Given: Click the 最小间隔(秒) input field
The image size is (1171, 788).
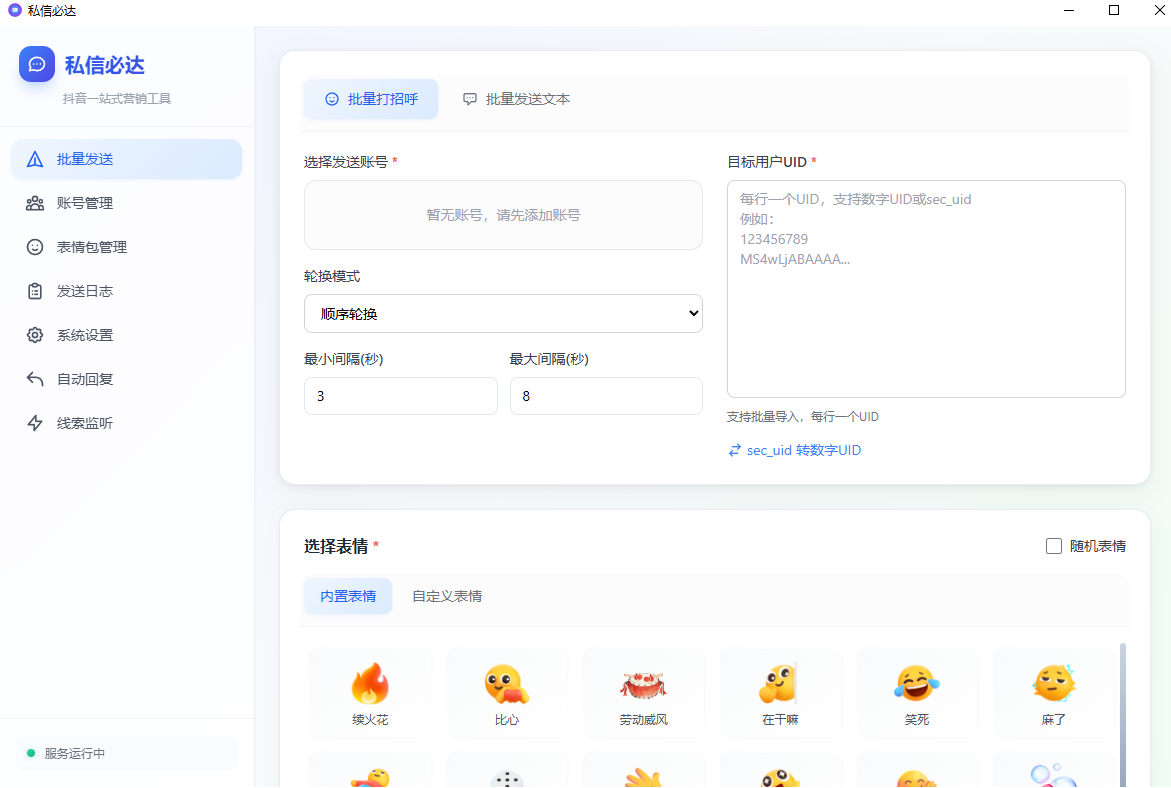Looking at the screenshot, I should (x=401, y=396).
